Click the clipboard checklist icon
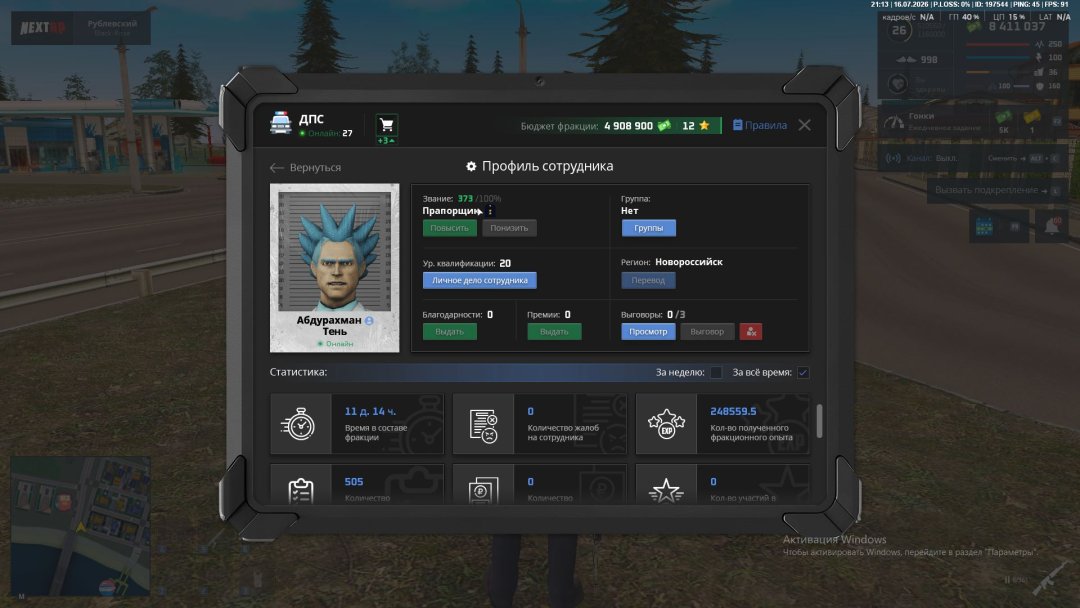1080x608 pixels. pos(301,490)
